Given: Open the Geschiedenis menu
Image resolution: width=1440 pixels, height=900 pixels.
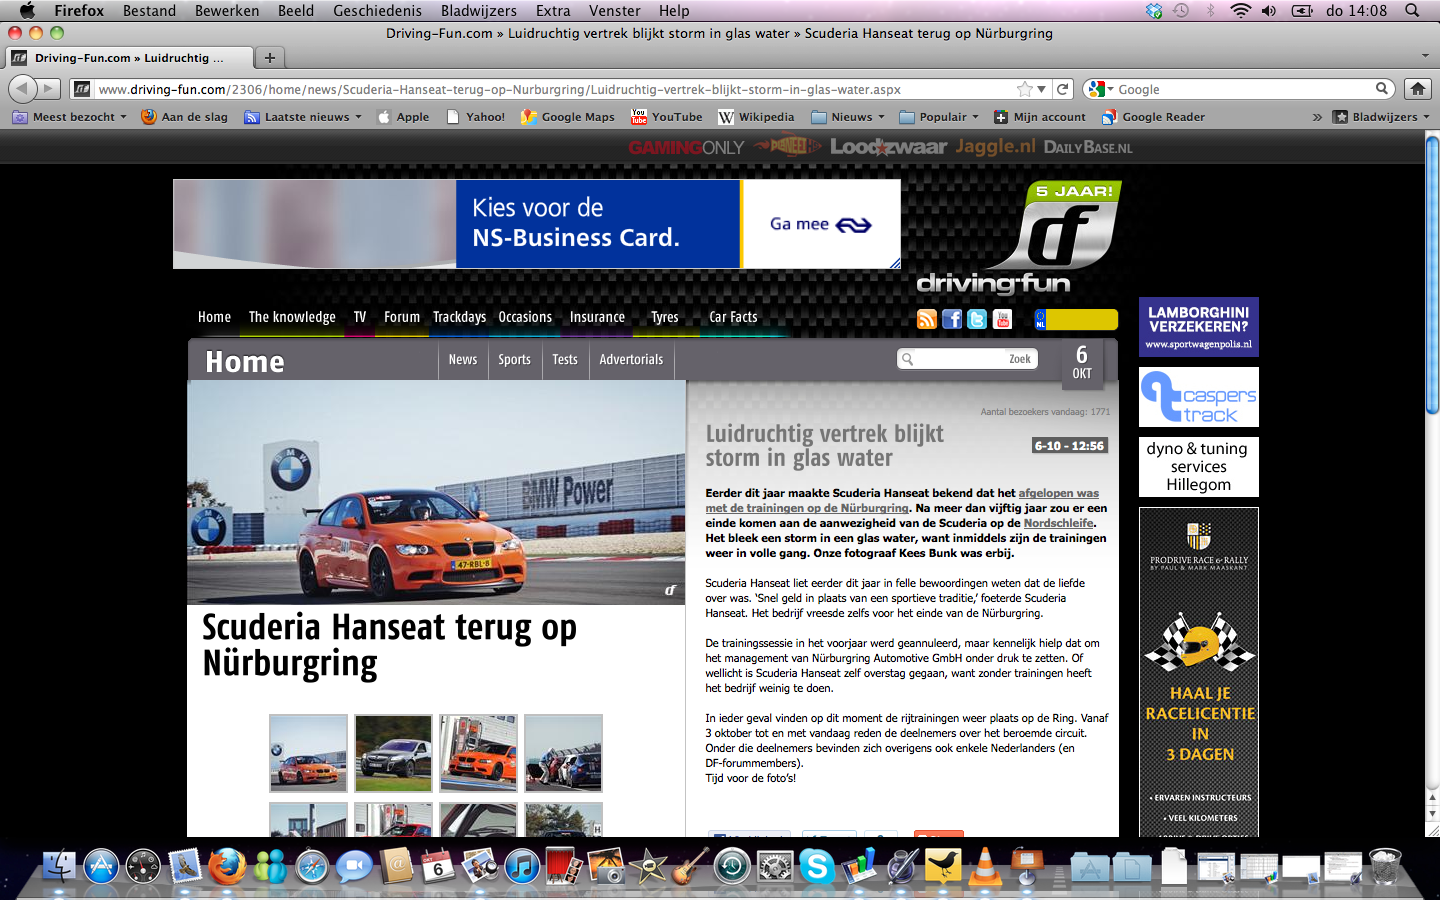Looking at the screenshot, I should point(377,10).
